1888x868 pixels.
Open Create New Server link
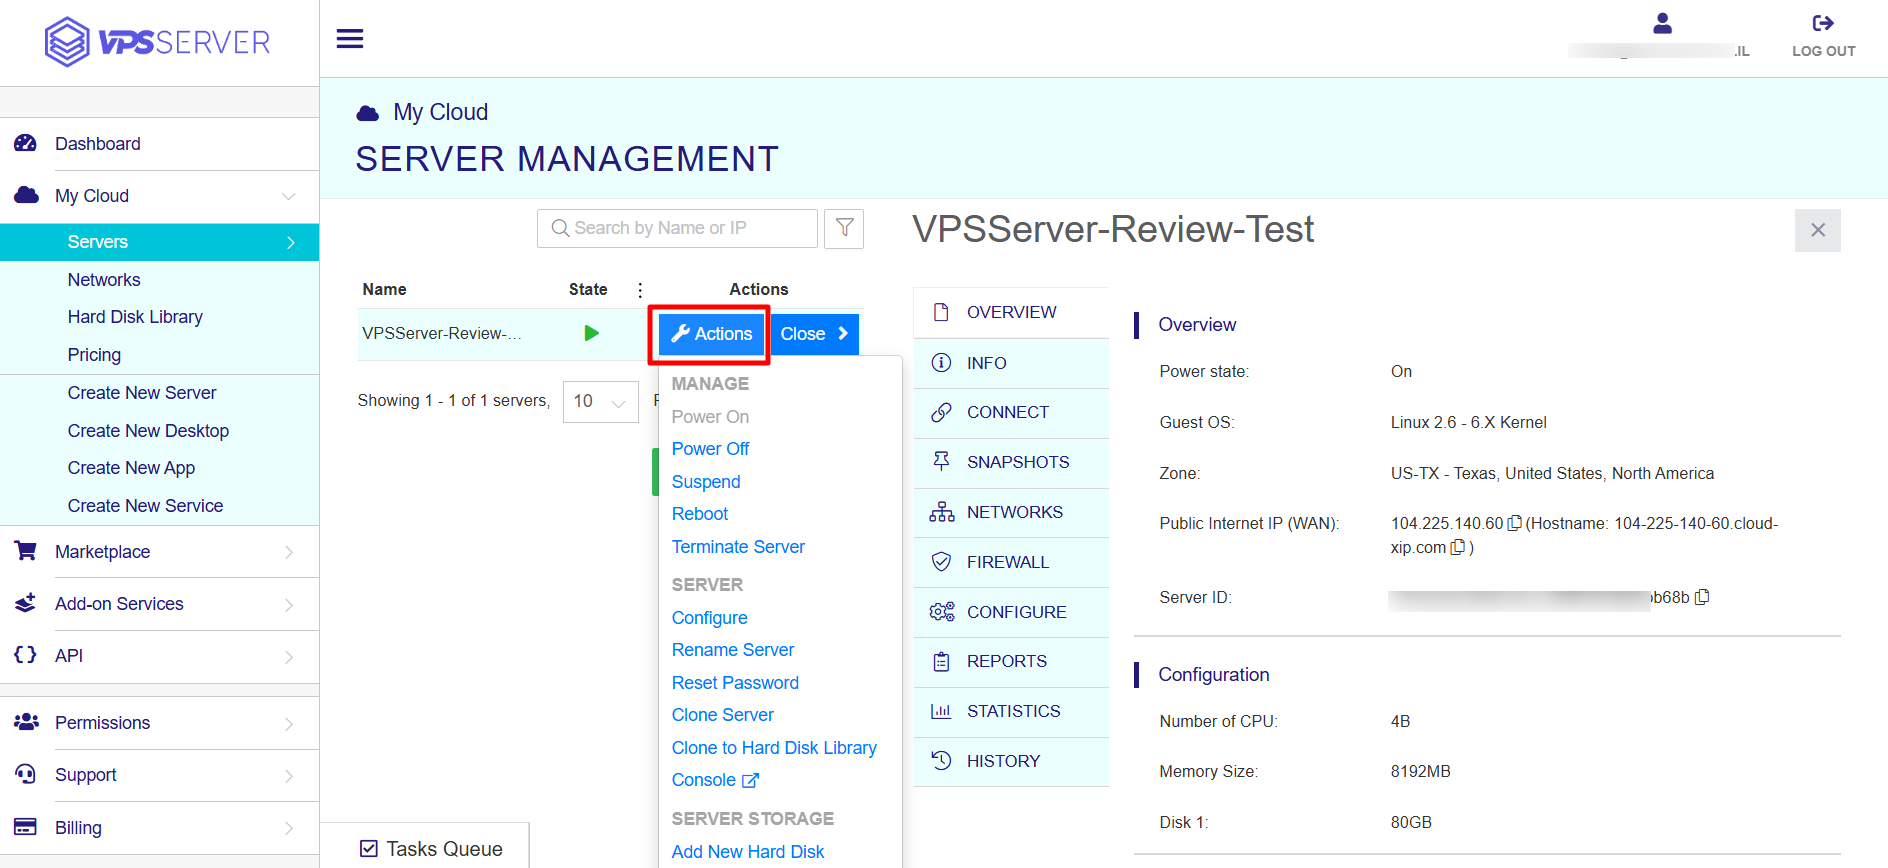point(142,393)
